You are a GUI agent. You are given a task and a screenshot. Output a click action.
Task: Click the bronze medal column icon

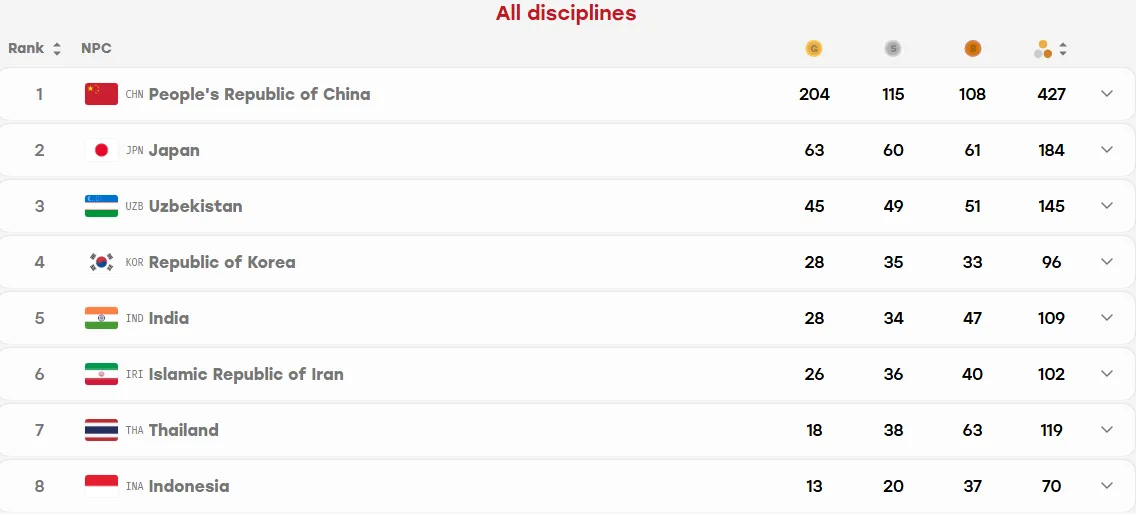pyautogui.click(x=972, y=49)
